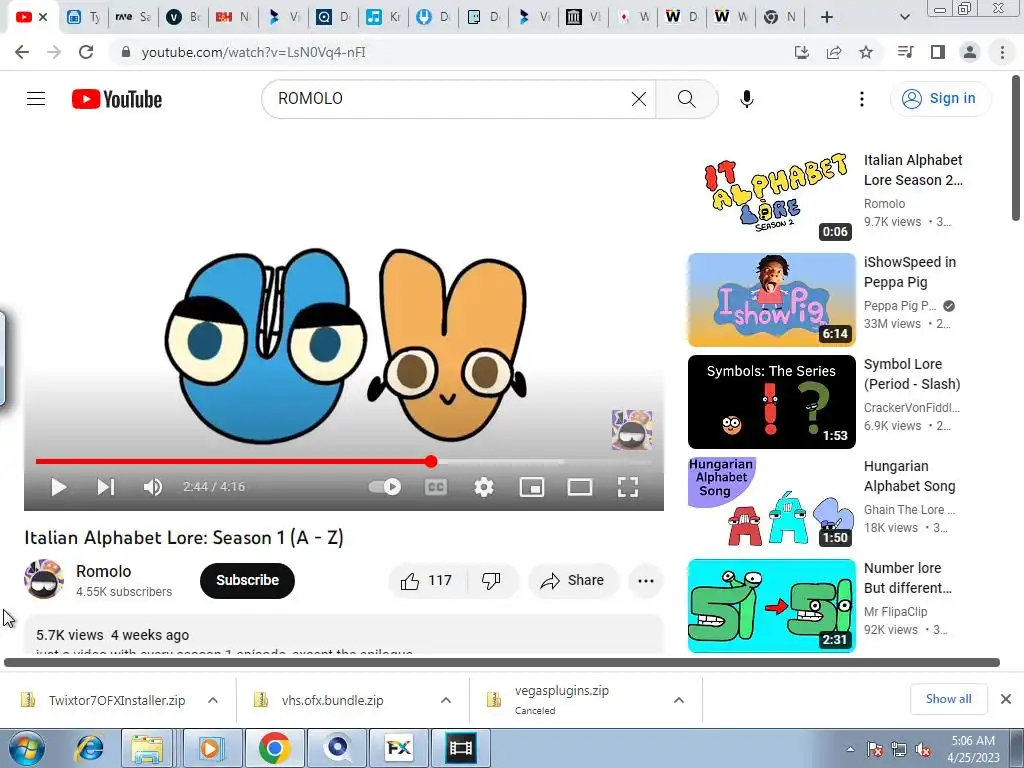This screenshot has width=1024, height=768.
Task: Start voice search with the microphone
Action: pos(746,99)
